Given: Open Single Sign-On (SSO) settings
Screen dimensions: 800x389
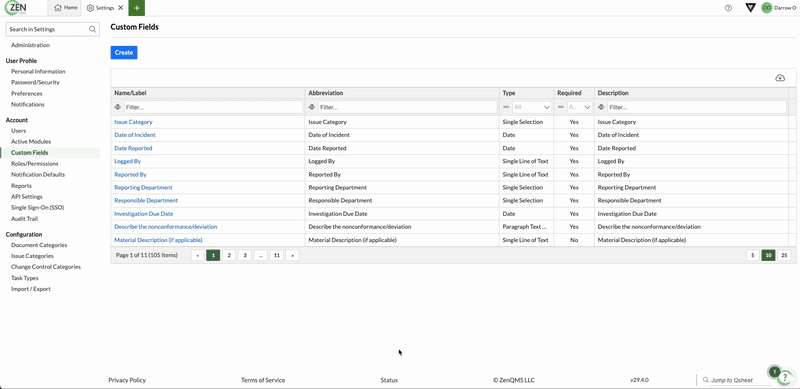Looking at the screenshot, I should 37,207.
